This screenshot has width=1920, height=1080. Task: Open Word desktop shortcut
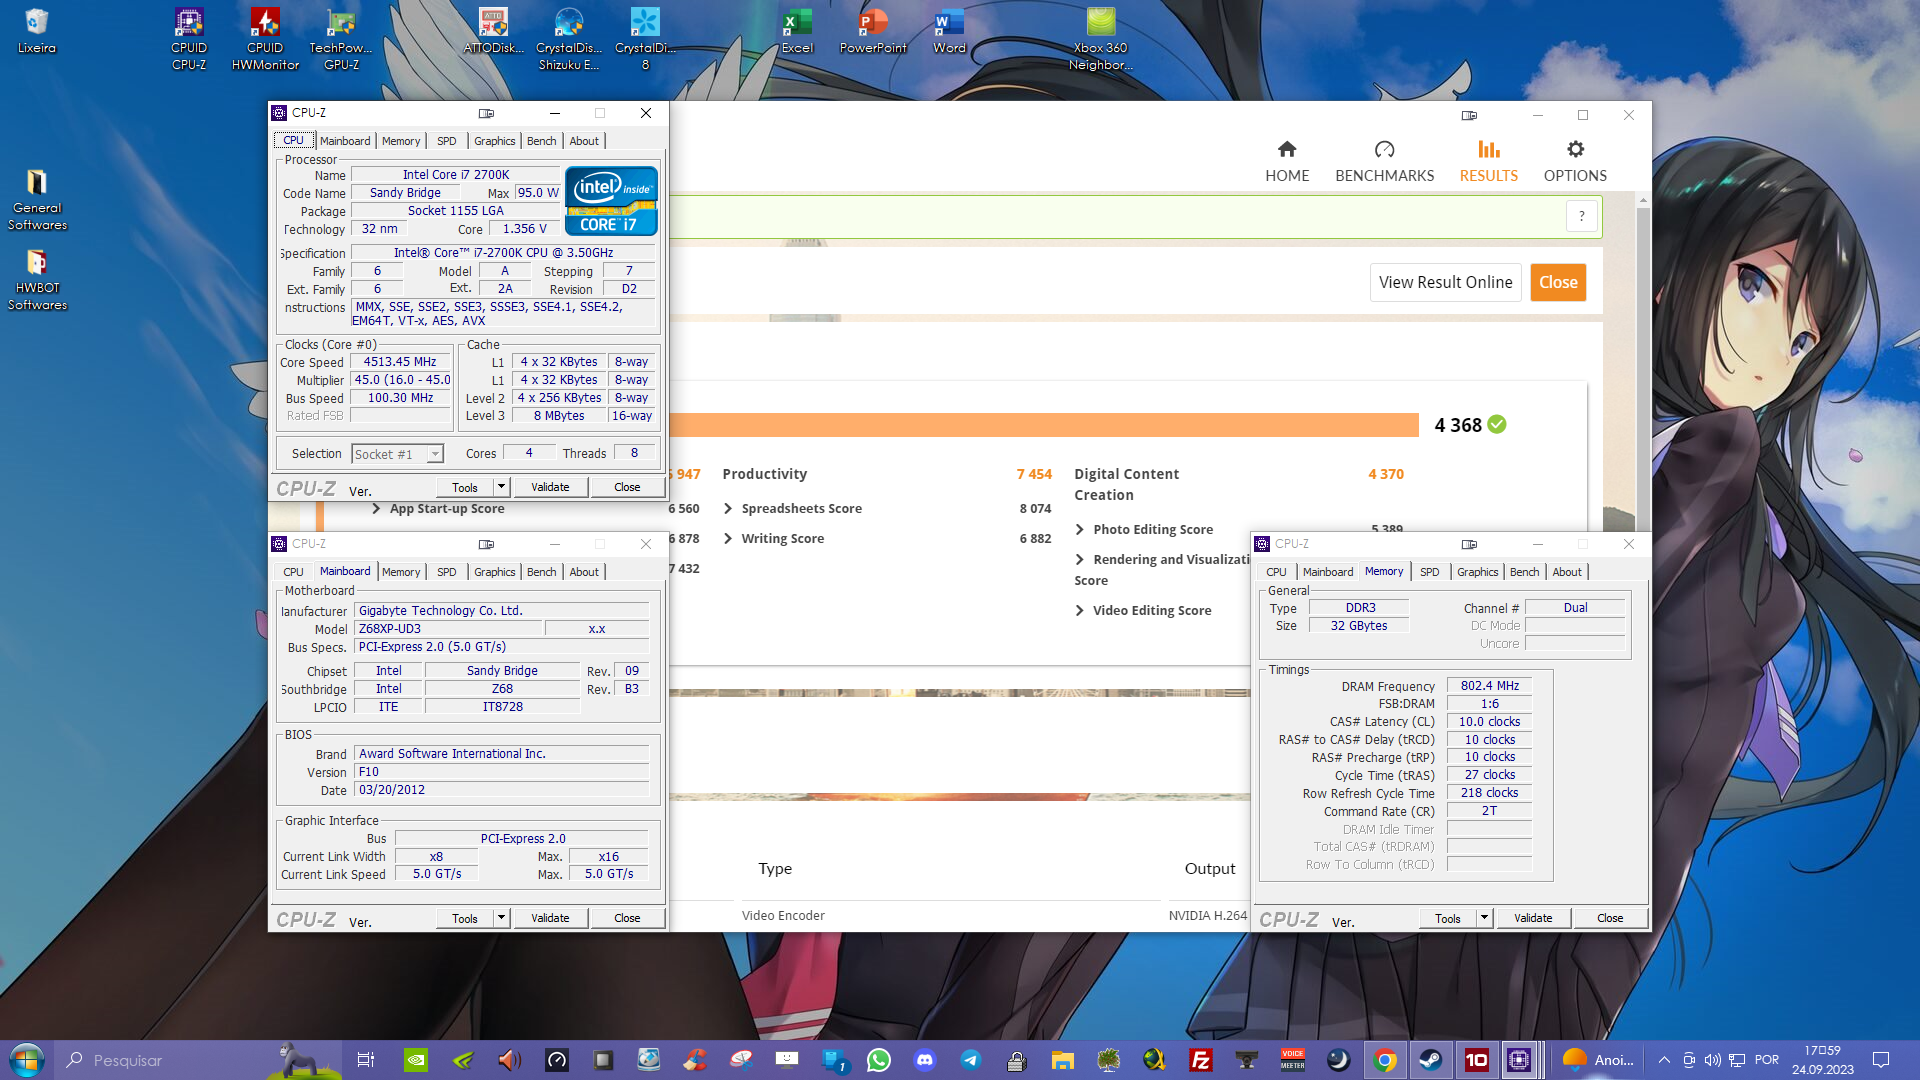pos(949,32)
